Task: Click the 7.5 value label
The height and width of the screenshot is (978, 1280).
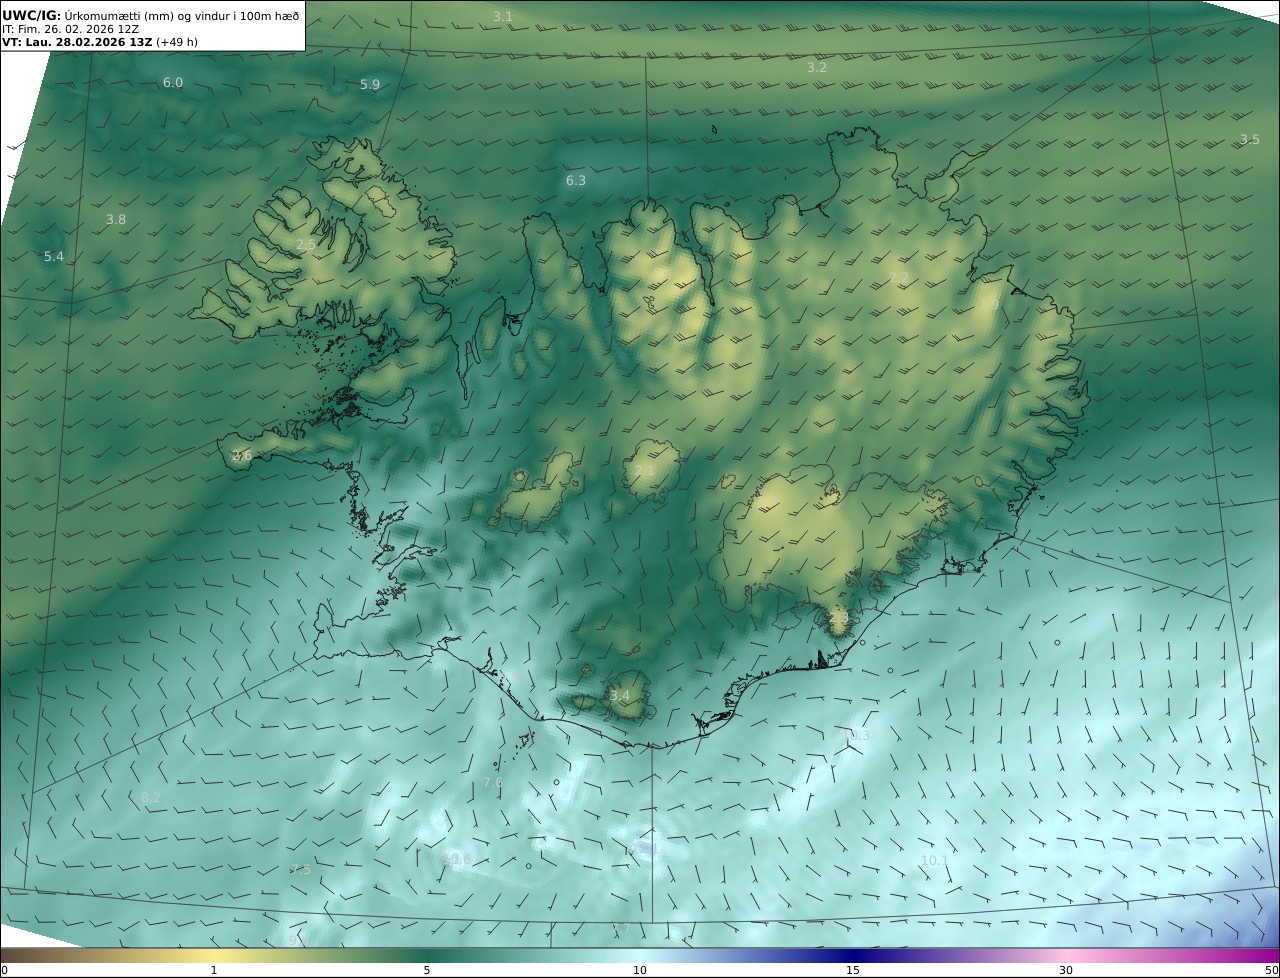Action: click(x=300, y=870)
